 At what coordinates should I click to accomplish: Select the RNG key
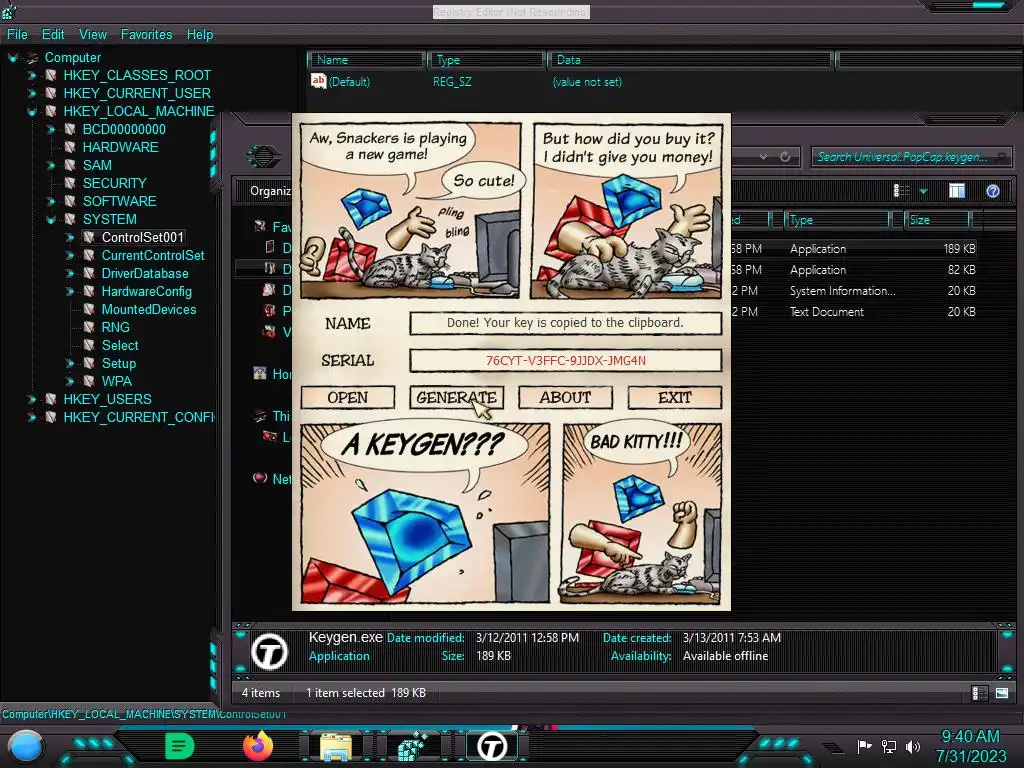point(116,327)
